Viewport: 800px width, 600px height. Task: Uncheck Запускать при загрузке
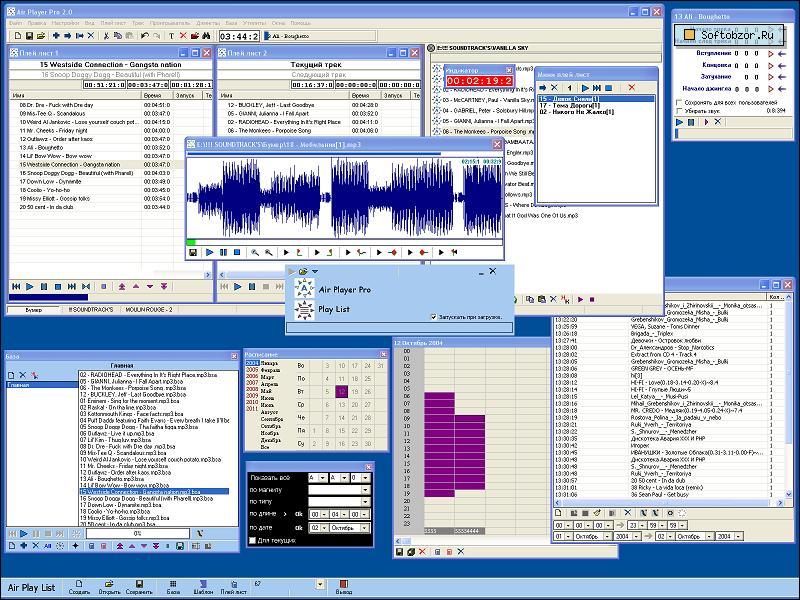coord(434,317)
